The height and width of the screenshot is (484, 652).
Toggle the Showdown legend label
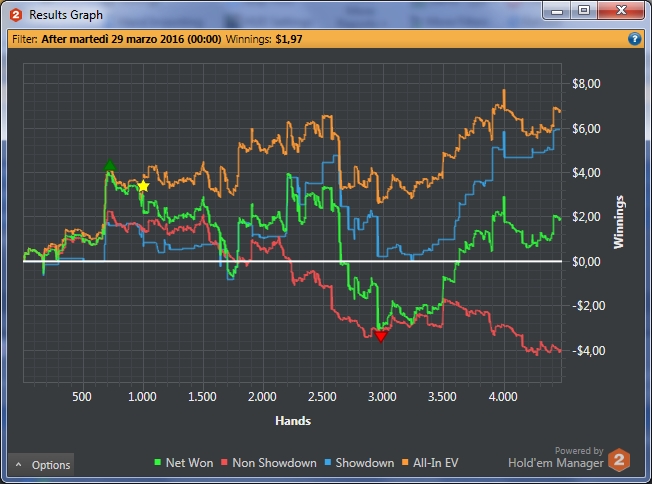click(365, 463)
